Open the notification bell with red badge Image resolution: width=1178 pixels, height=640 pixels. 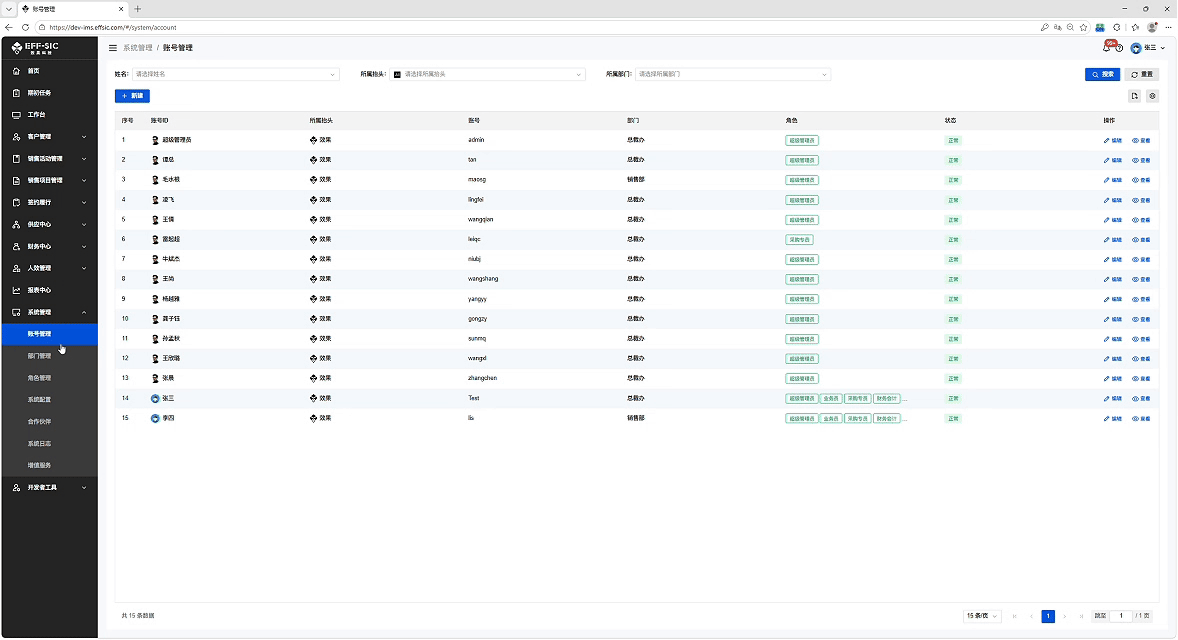[1107, 47]
